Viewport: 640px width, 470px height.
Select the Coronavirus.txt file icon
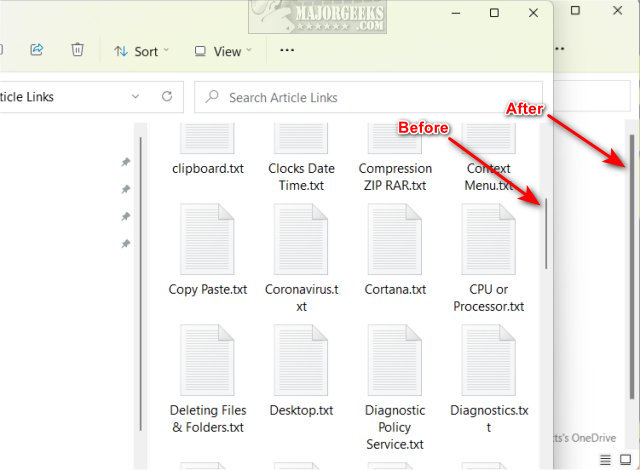click(301, 239)
